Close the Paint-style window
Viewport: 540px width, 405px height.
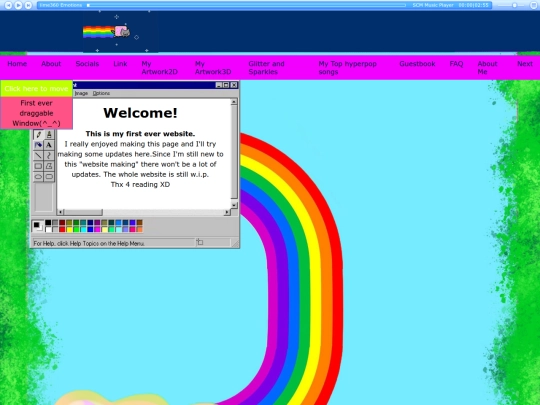(234, 85)
